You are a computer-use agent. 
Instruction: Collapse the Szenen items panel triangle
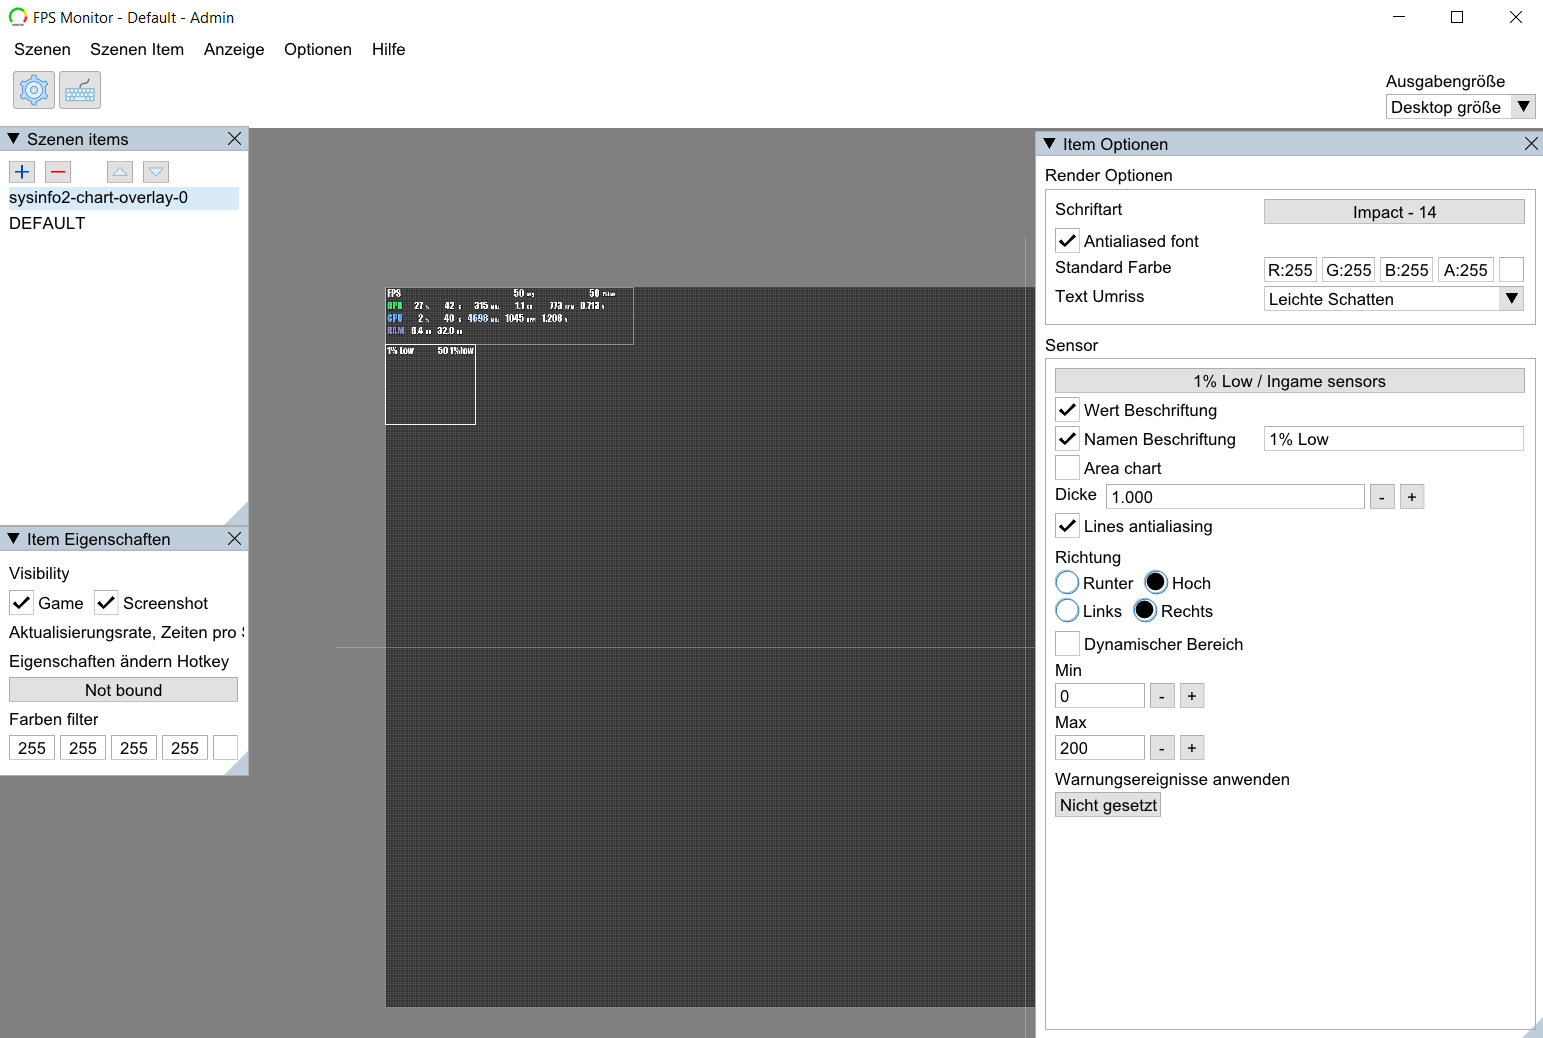click(13, 139)
